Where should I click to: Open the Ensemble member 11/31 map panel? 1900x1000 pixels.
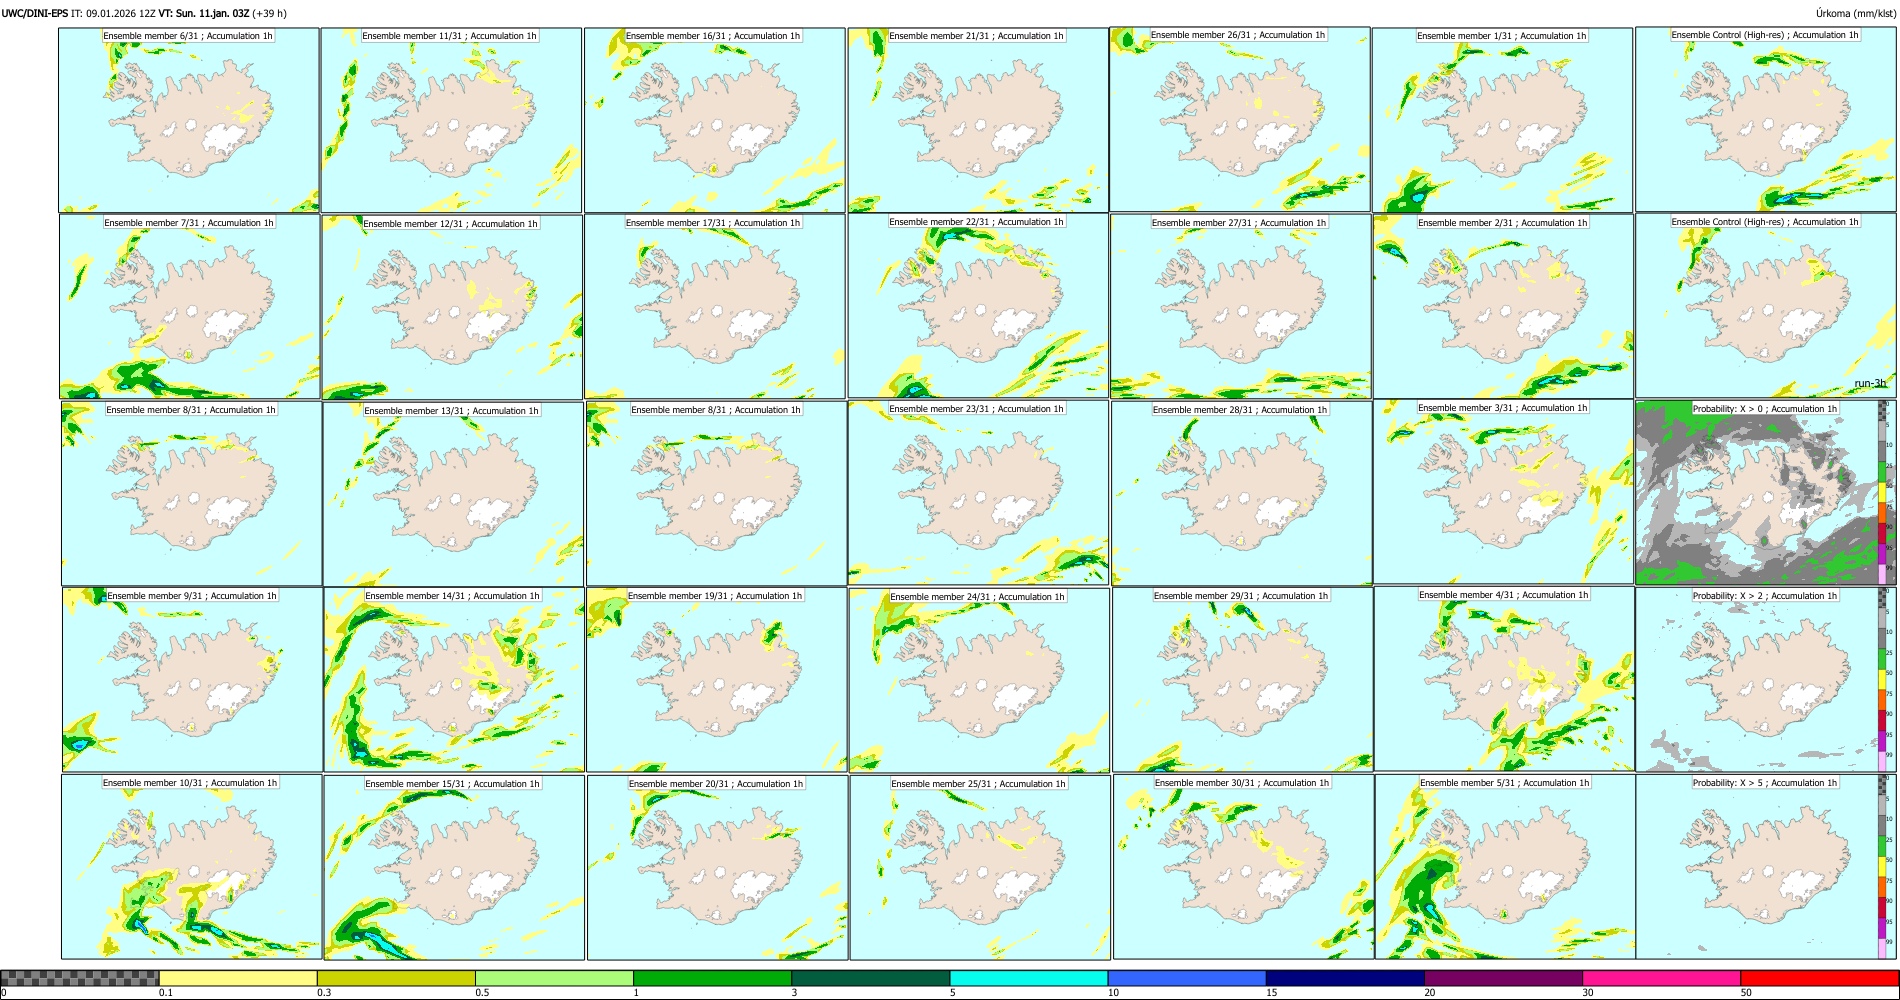point(451,120)
